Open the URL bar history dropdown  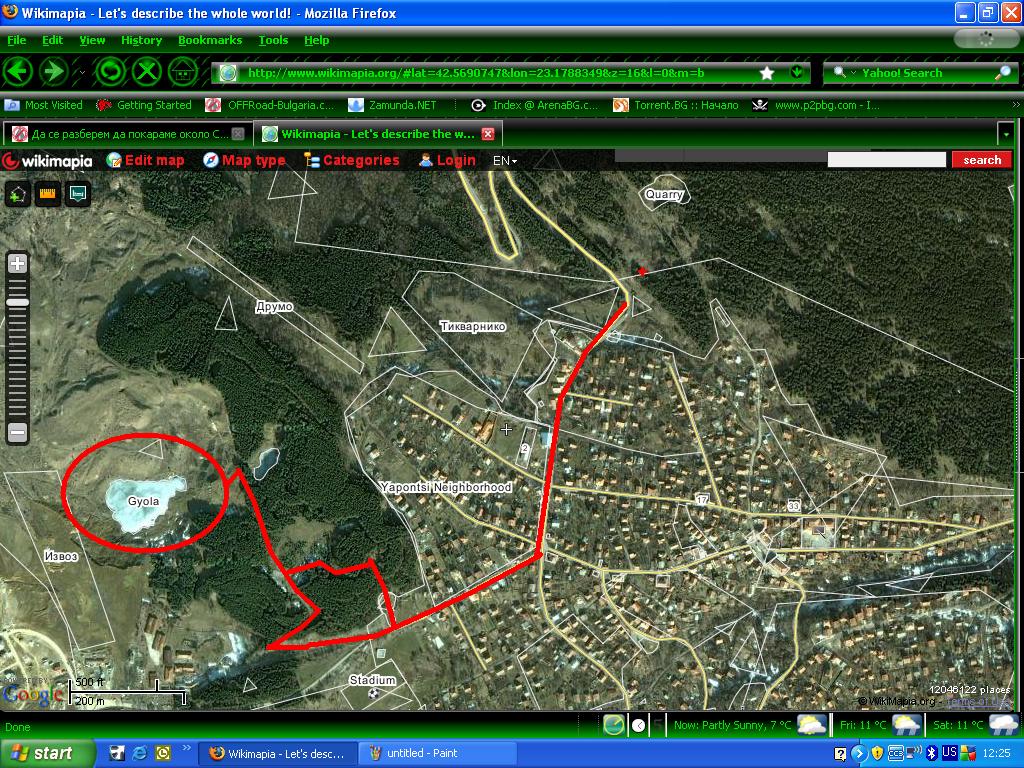click(796, 72)
